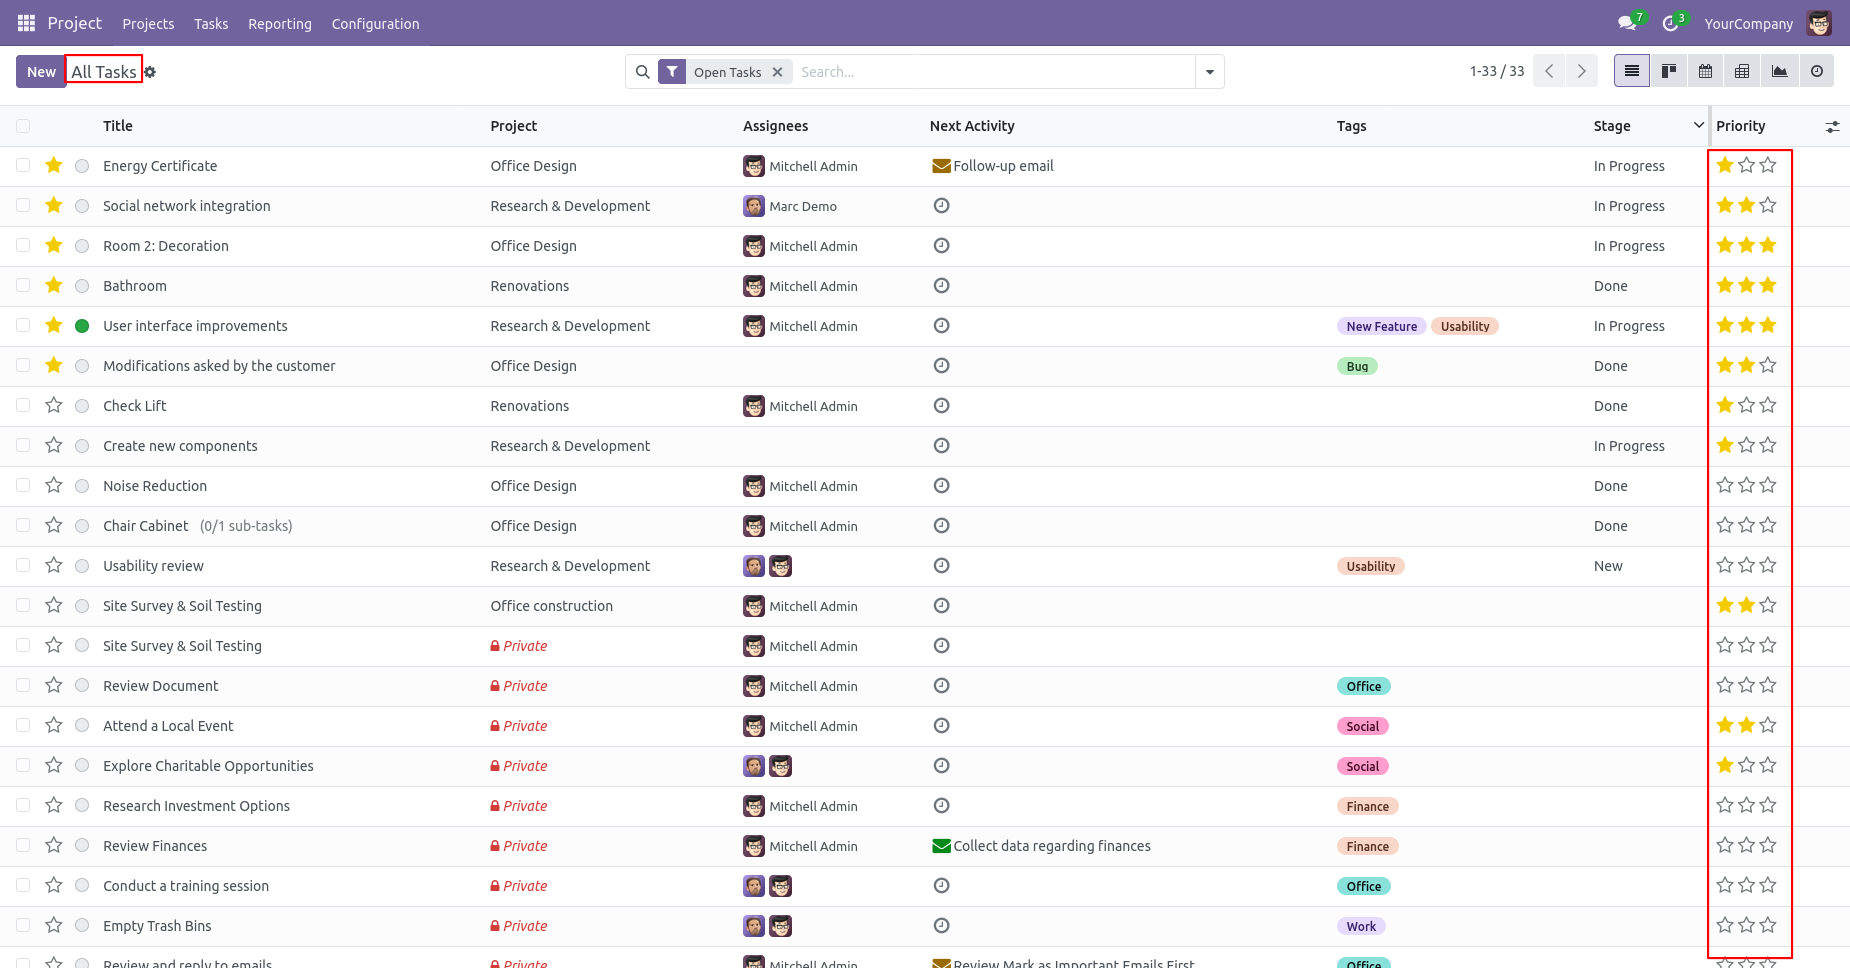1850x968 pixels.
Task: Open Explore Charitable Opportunities task
Action: pyautogui.click(x=208, y=766)
